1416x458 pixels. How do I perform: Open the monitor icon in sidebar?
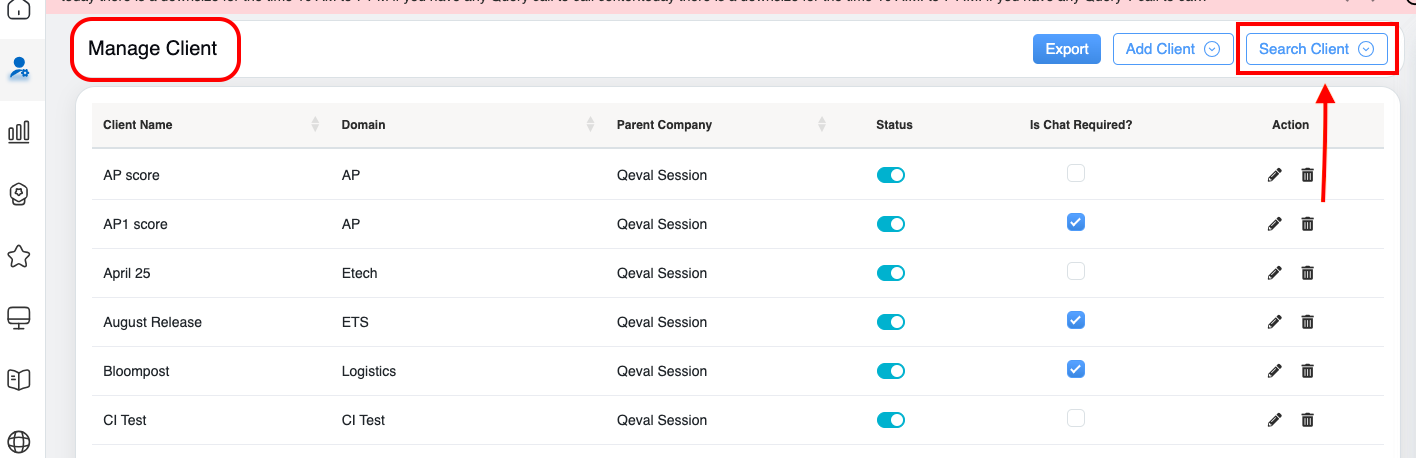pos(19,318)
